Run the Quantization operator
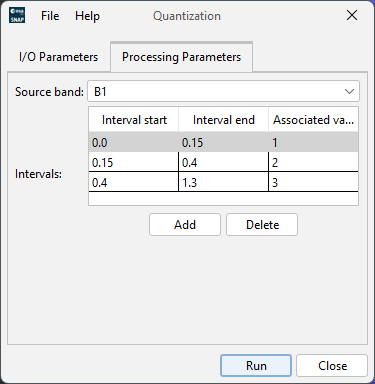Screen dimensions: 375x384 [256, 366]
